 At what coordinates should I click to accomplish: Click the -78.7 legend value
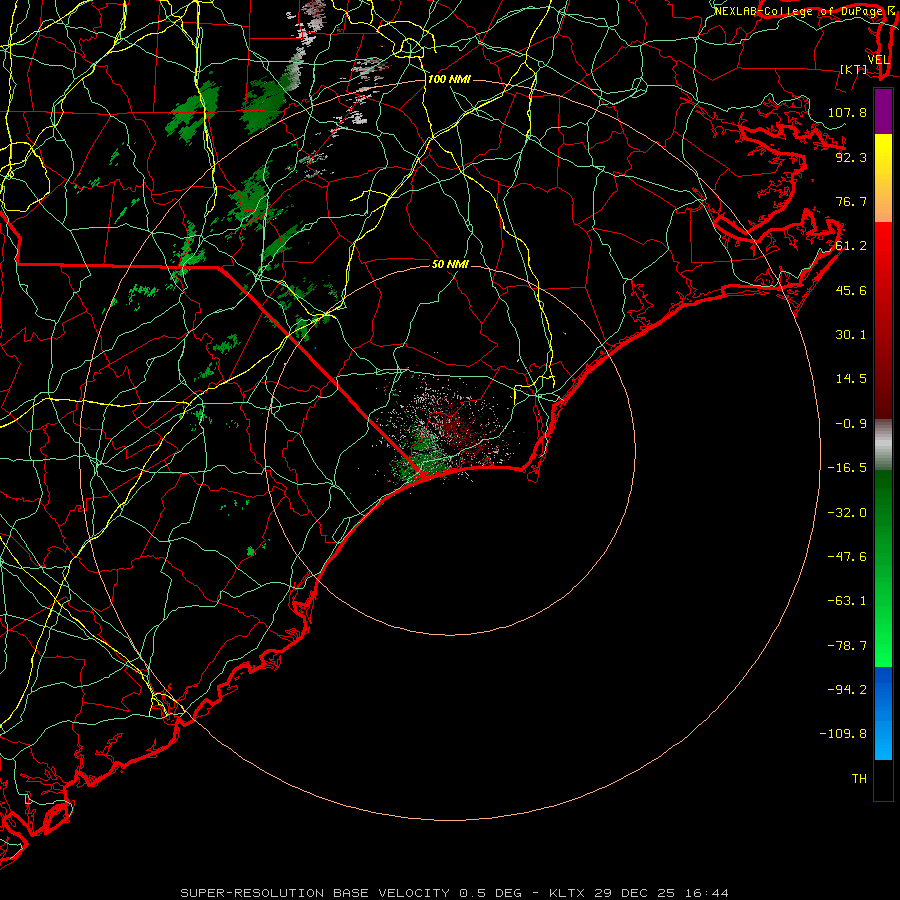click(847, 646)
